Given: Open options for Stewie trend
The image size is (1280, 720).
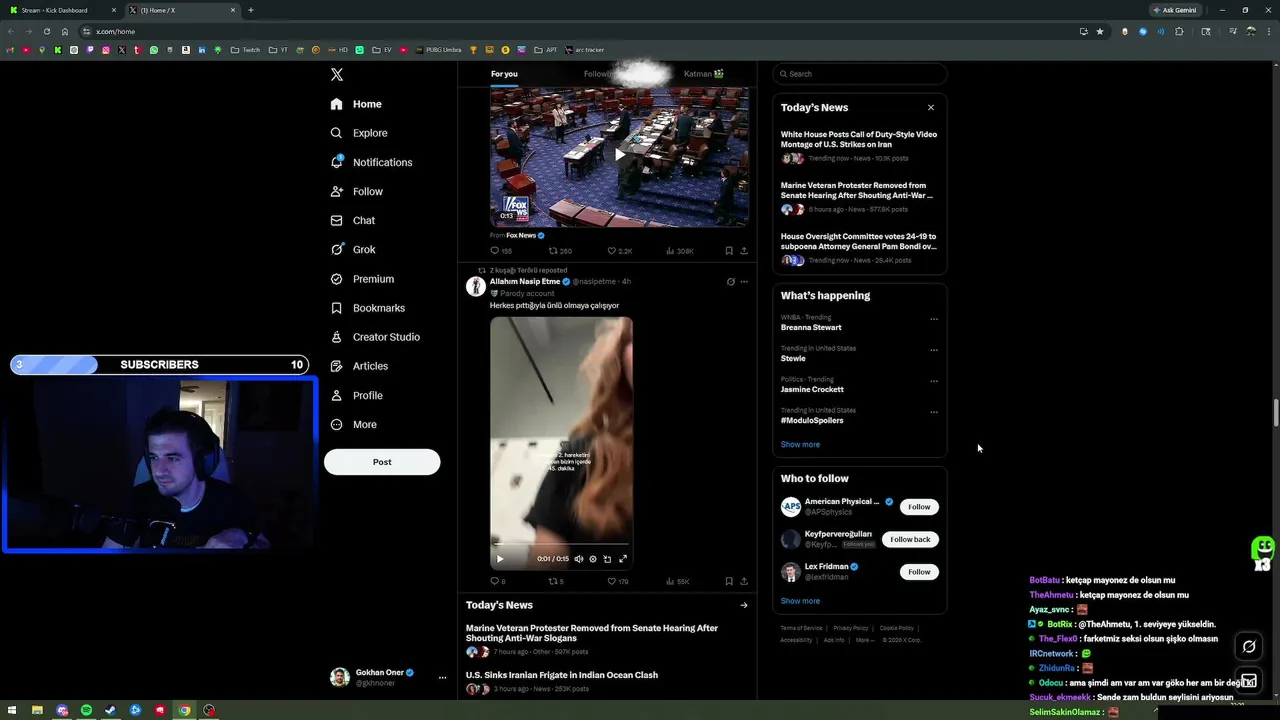Looking at the screenshot, I should click(x=934, y=350).
